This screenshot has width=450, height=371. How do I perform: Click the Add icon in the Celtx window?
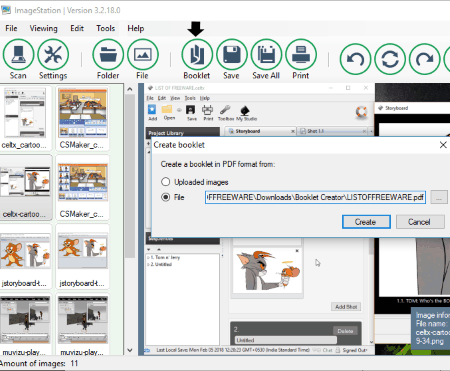click(152, 112)
